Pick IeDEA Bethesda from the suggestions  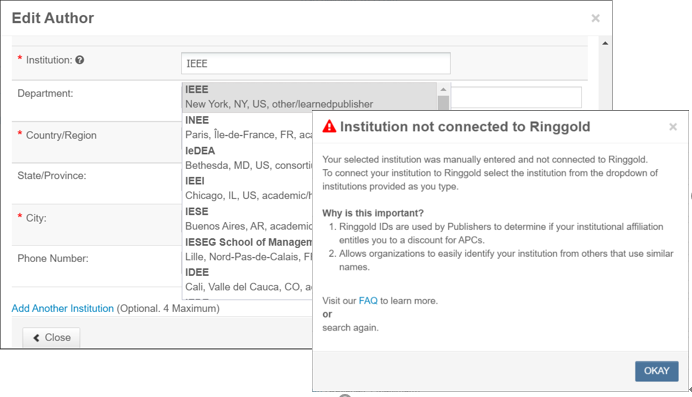[x=248, y=158]
